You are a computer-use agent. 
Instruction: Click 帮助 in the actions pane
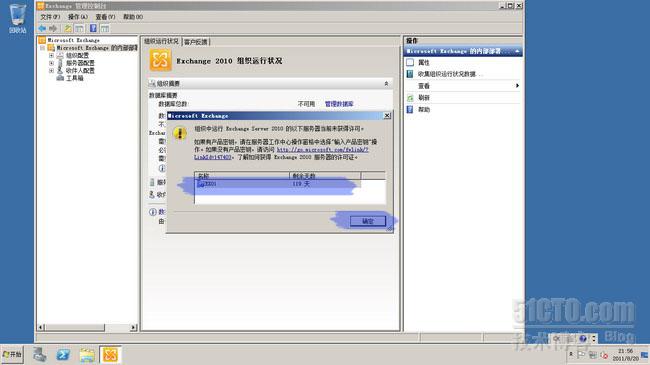coord(424,110)
